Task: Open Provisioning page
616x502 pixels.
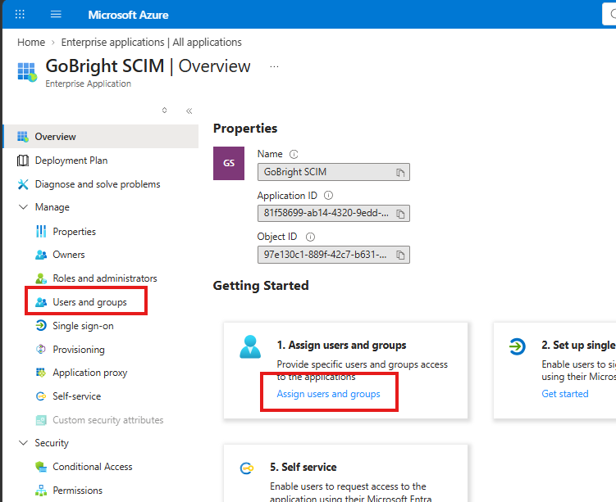Action: coord(79,349)
